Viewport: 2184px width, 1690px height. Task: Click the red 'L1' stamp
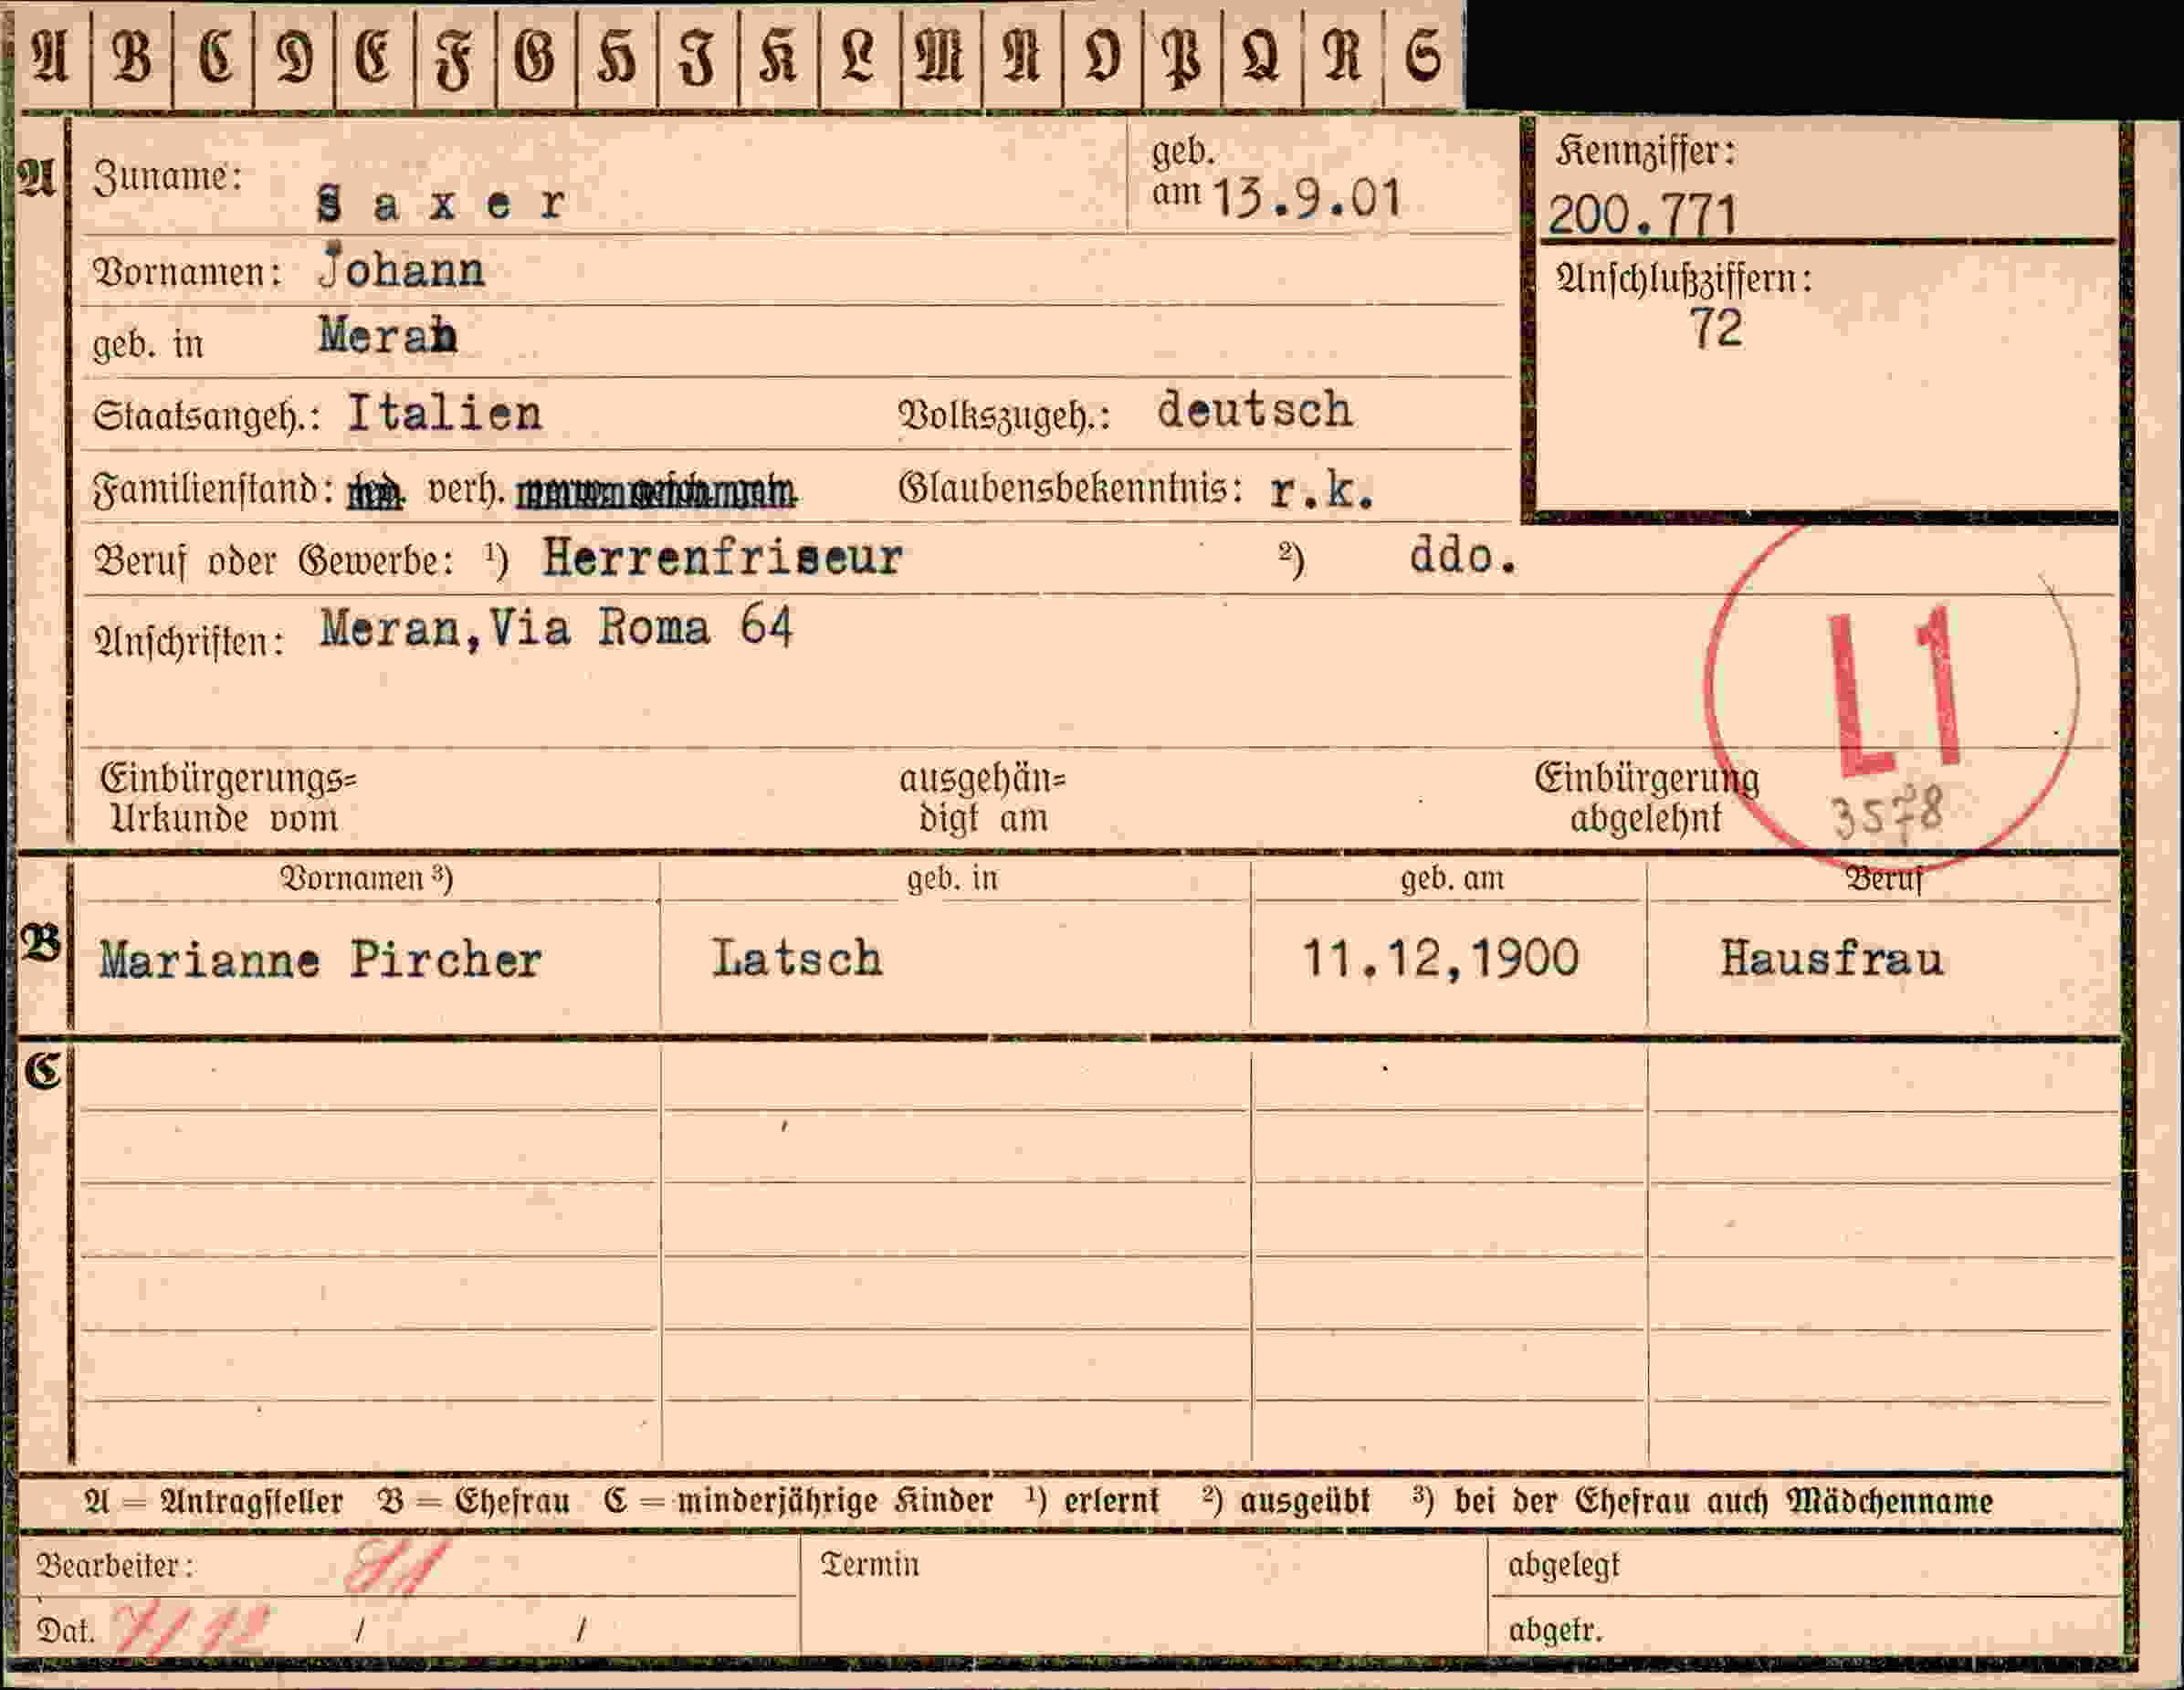1893,692
